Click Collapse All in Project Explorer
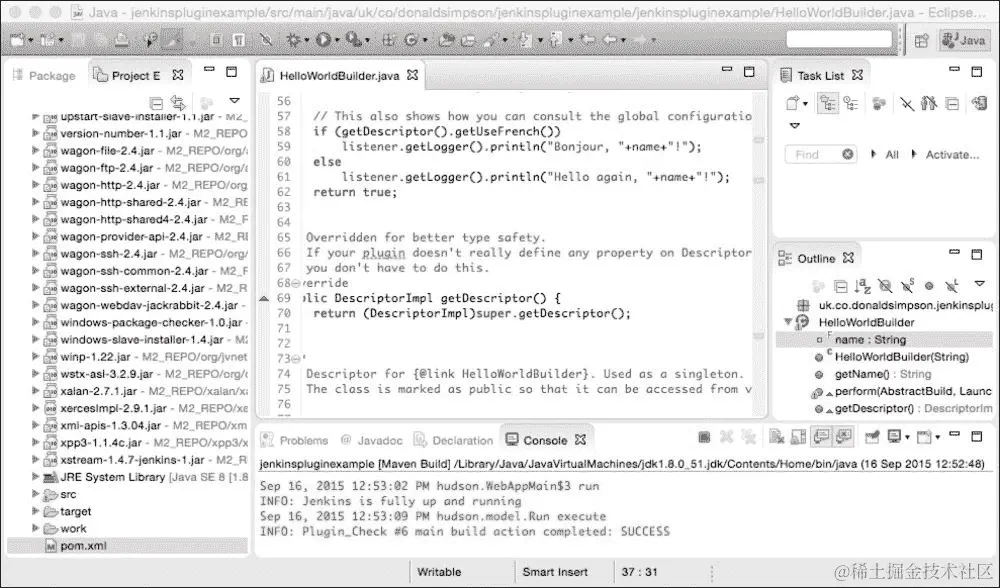The height and width of the screenshot is (588, 1000). click(156, 103)
